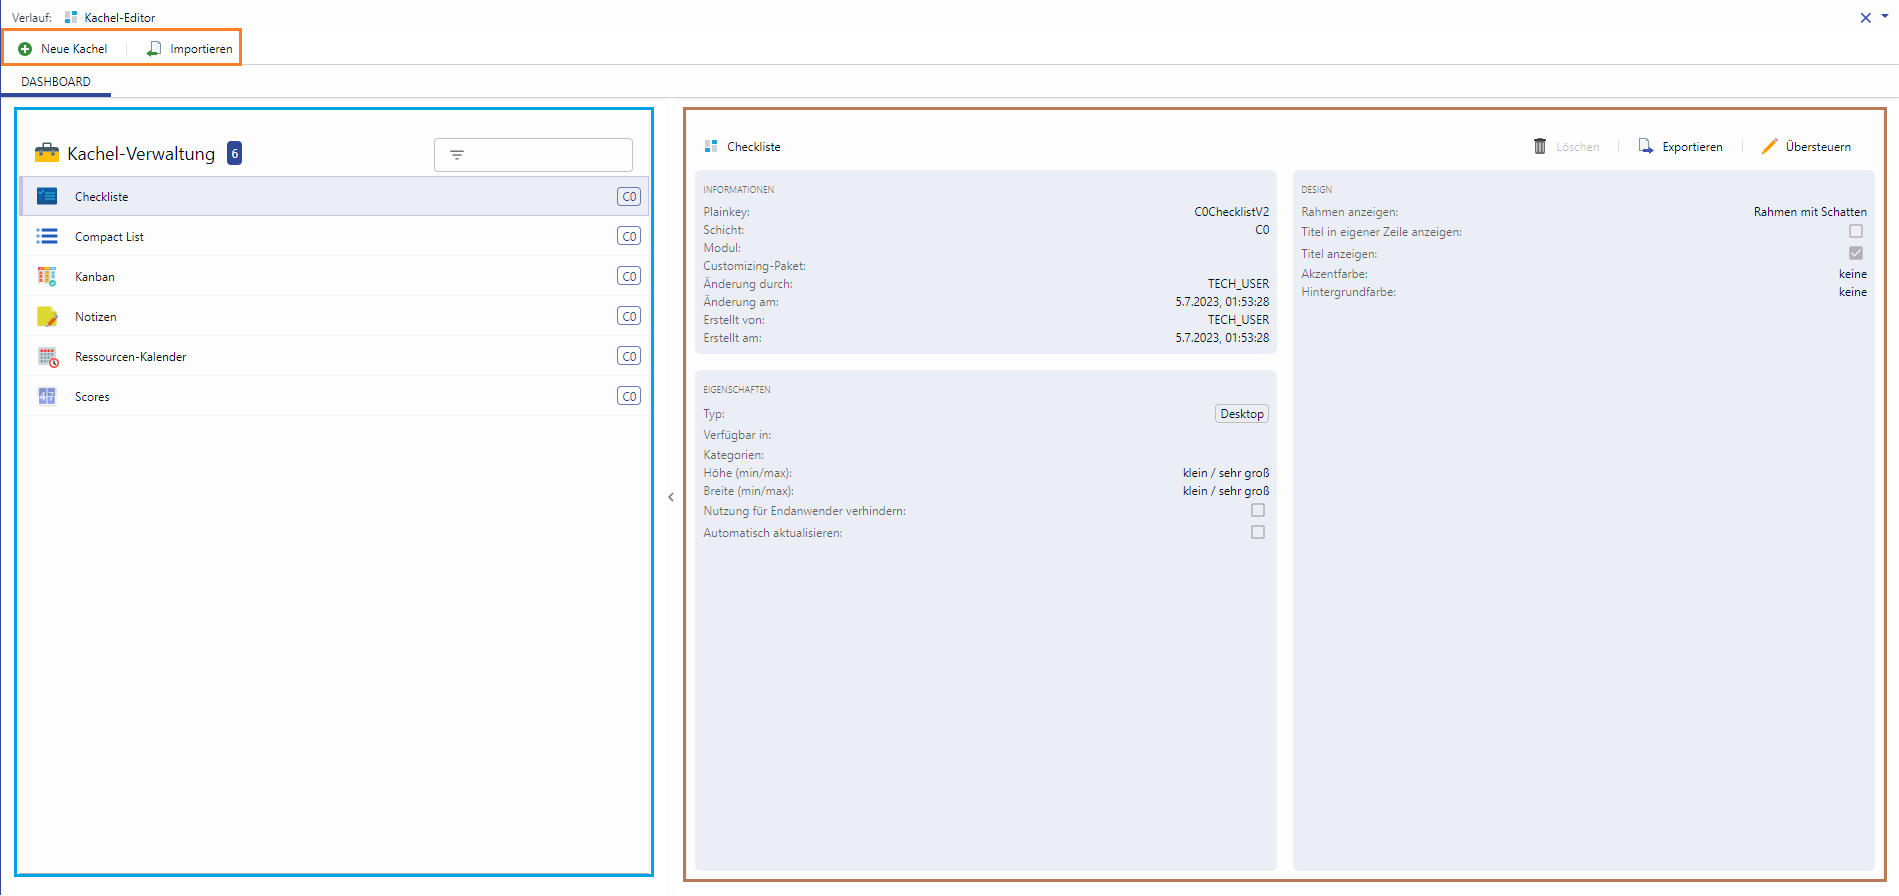This screenshot has width=1899, height=896.
Task: Switch to the DASHBOARD tab
Action: pos(56,82)
